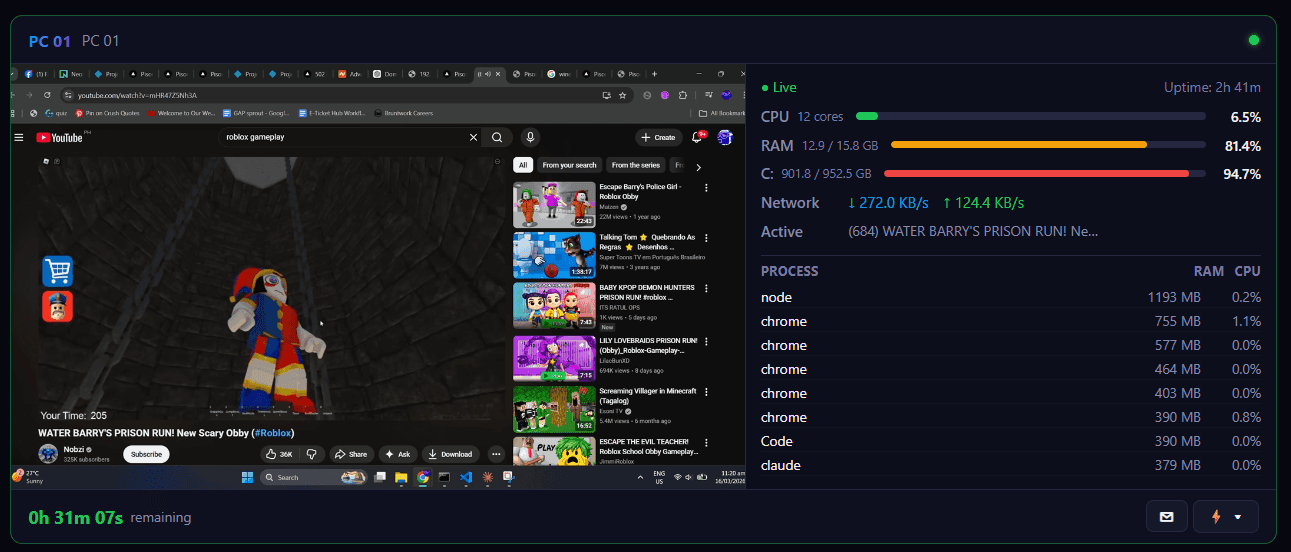This screenshot has height=552, width=1291.
Task: Open the quiz bookmark
Action: [x=55, y=113]
